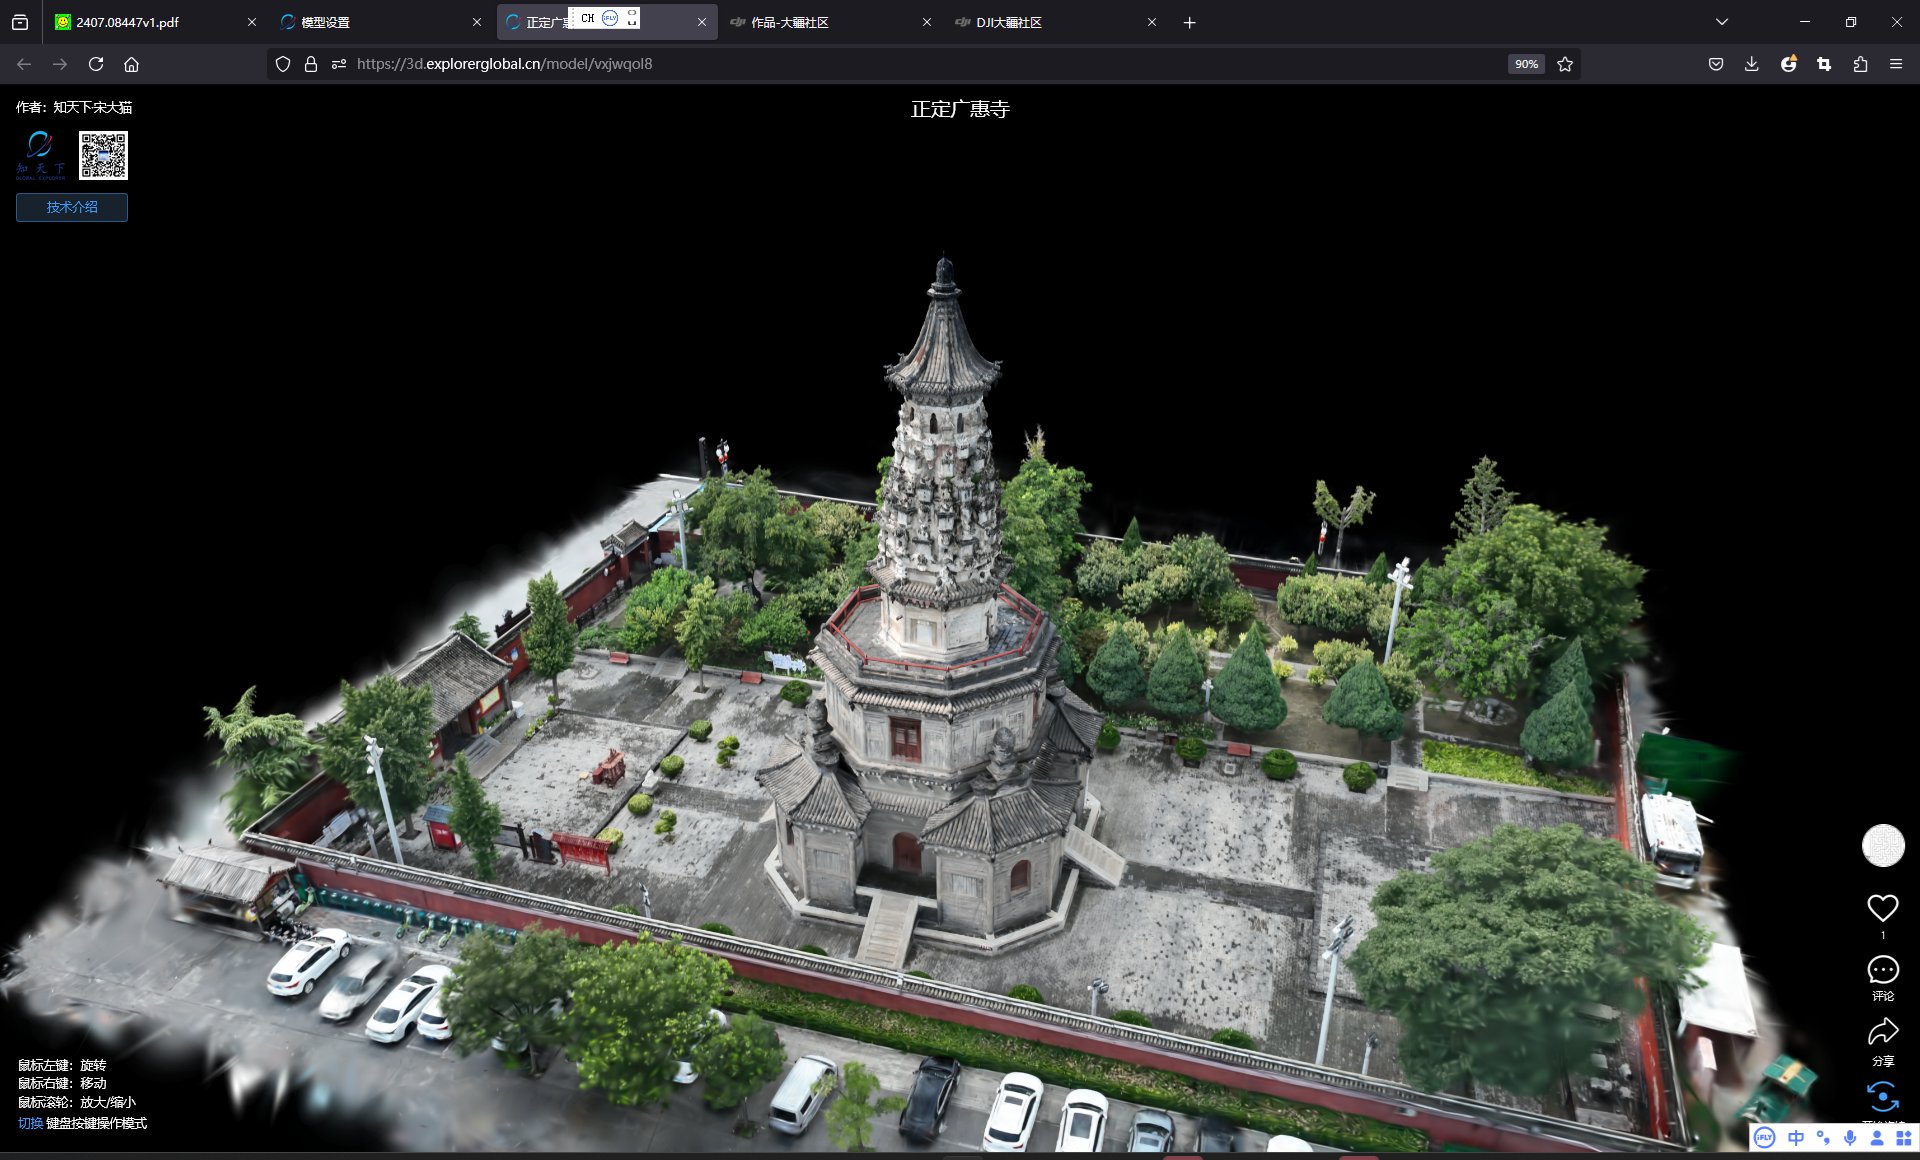The height and width of the screenshot is (1160, 1920).
Task: Share the model using the 分享 arrow icon
Action: tap(1883, 1032)
